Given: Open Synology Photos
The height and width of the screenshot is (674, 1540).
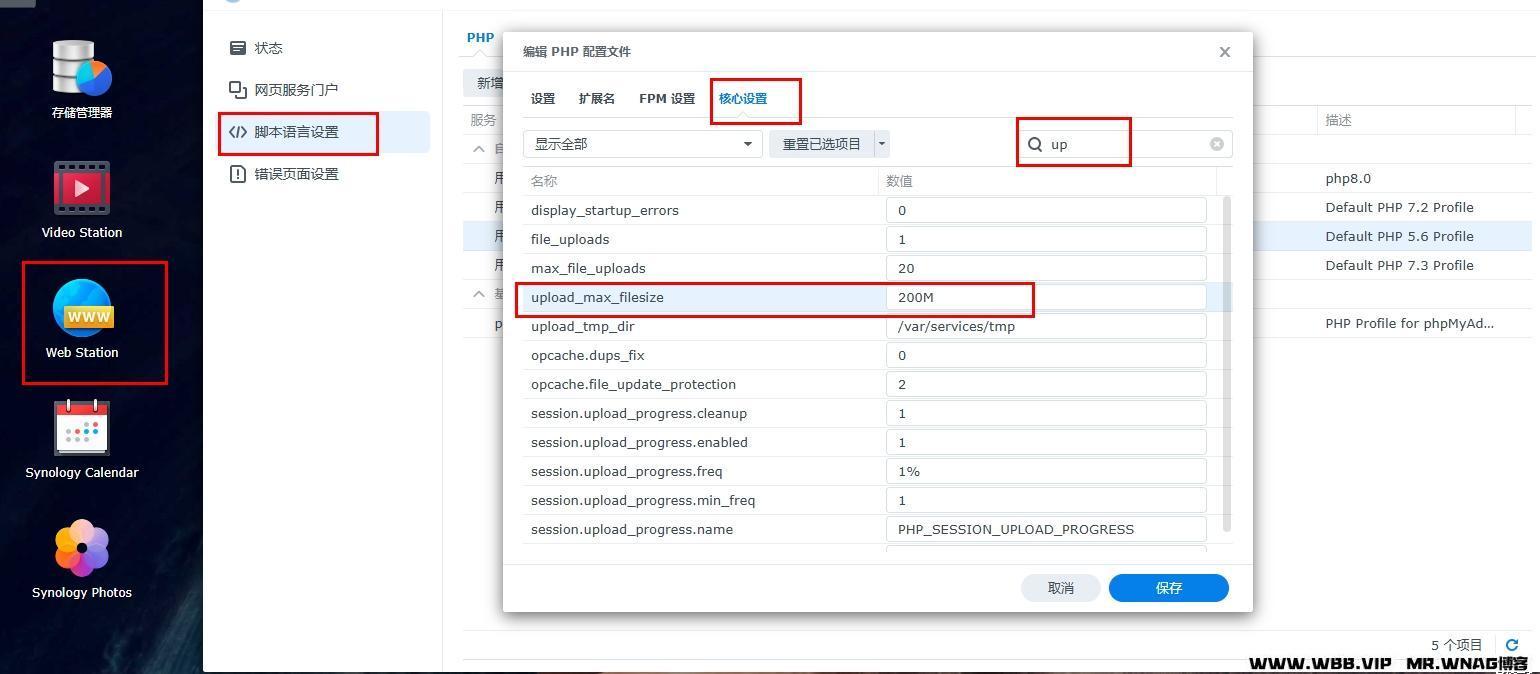Looking at the screenshot, I should 82,560.
